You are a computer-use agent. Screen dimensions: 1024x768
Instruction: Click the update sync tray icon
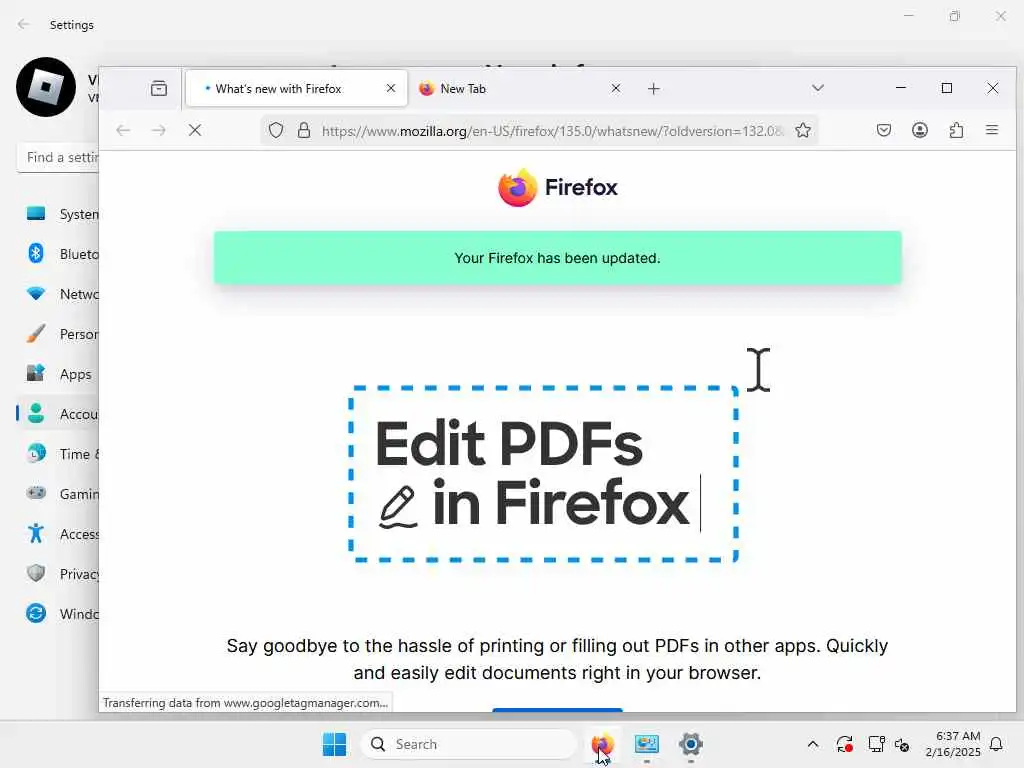pyautogui.click(x=844, y=744)
